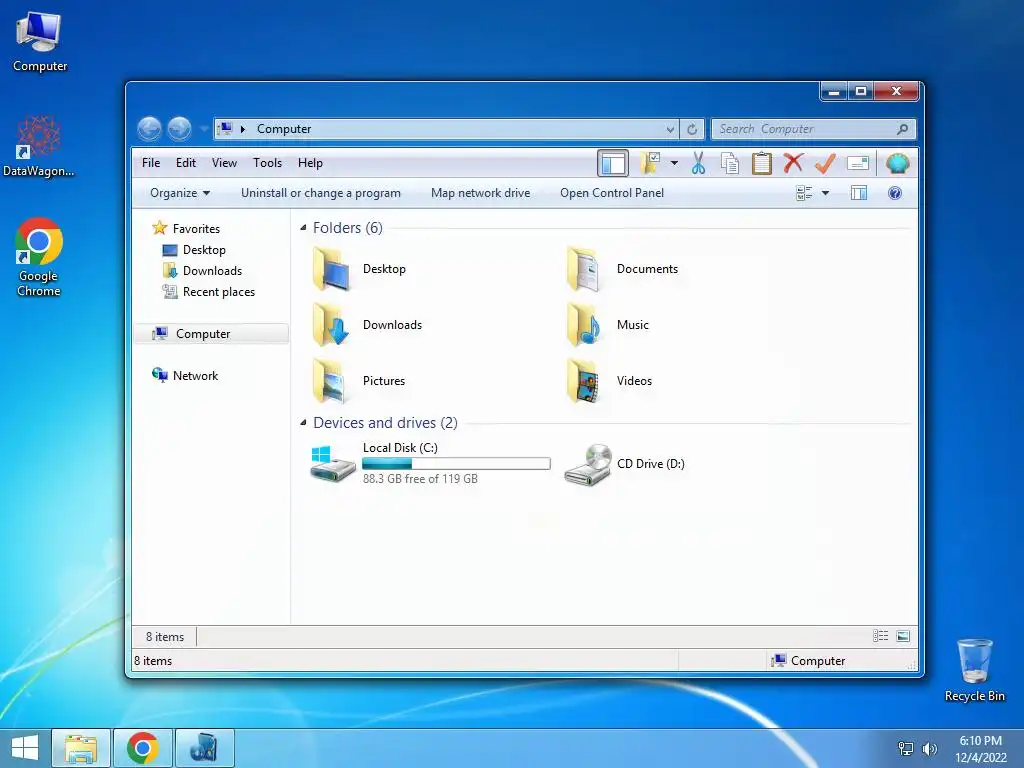Click Uninstall or change a program

tap(321, 193)
